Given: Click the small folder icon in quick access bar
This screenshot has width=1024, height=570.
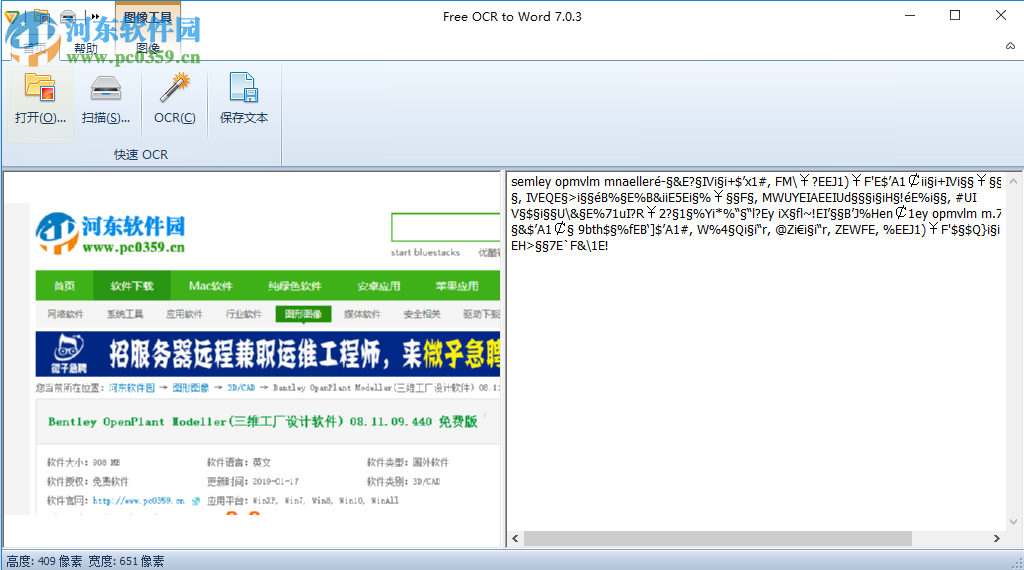Looking at the screenshot, I should coord(41,16).
